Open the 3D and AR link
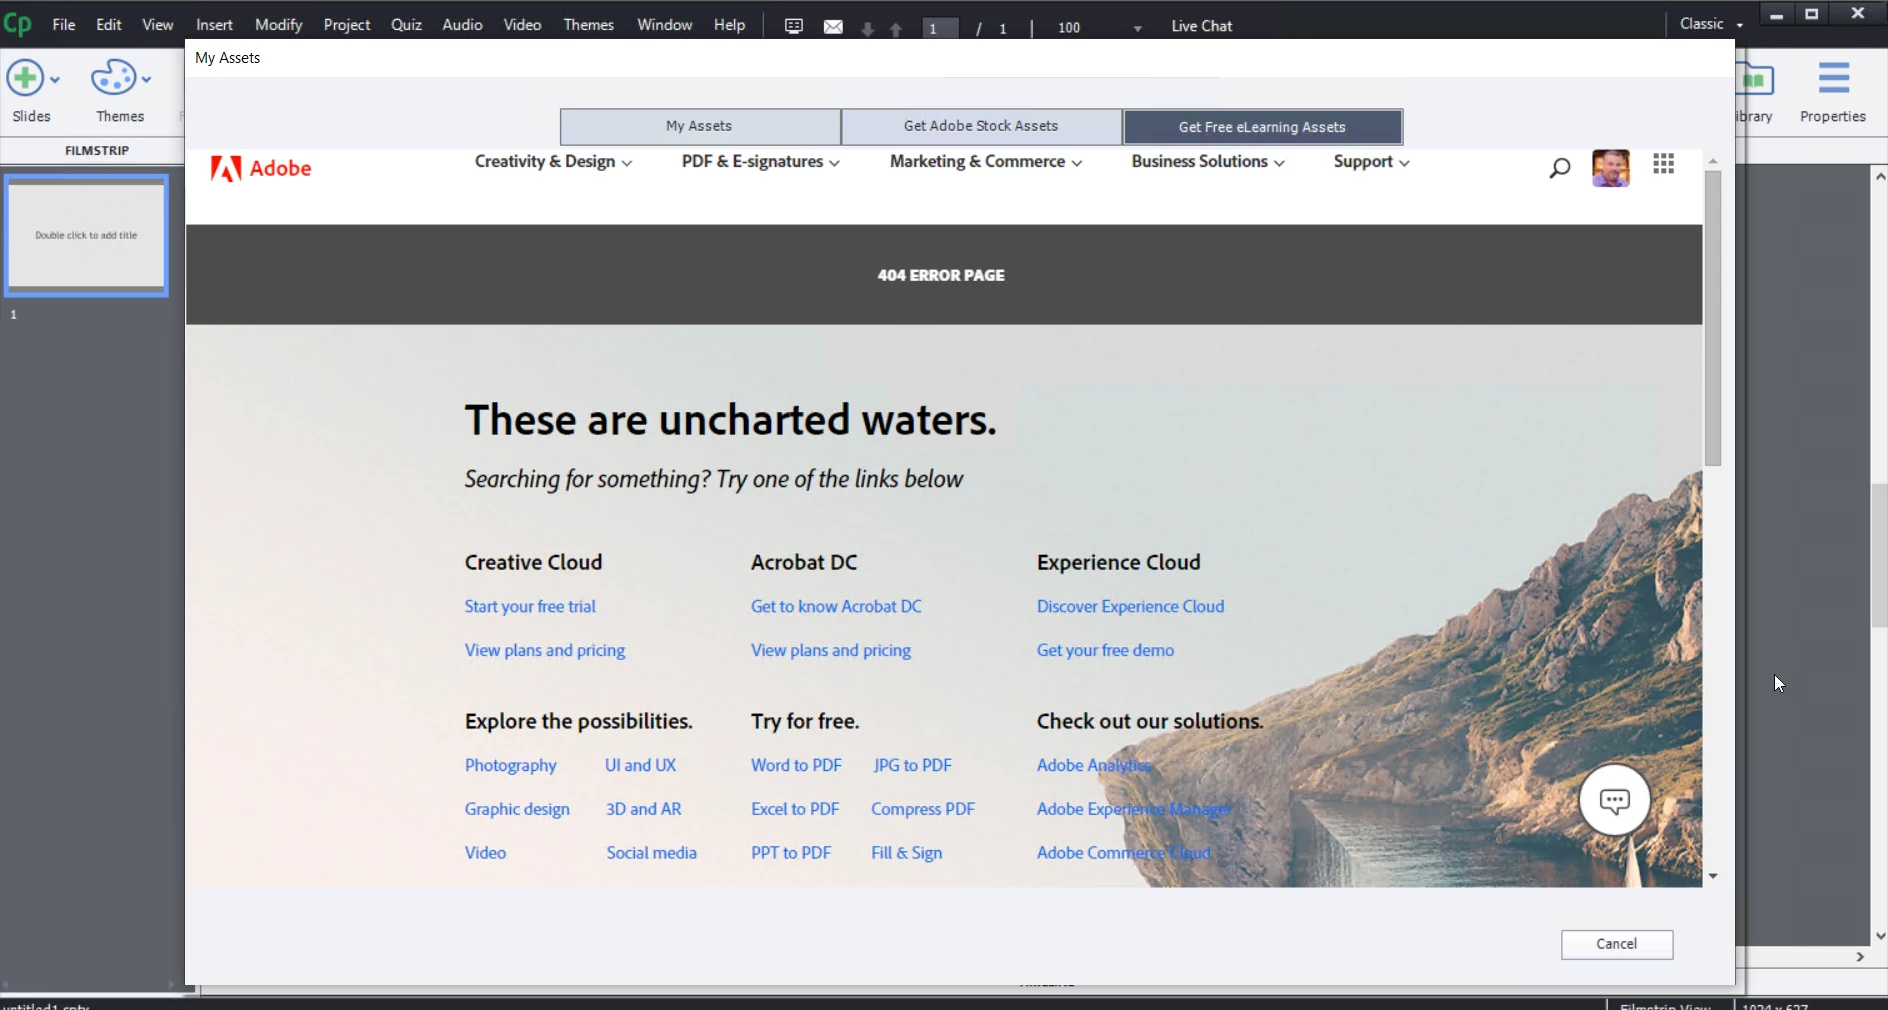Image resolution: width=1888 pixels, height=1010 pixels. [643, 809]
